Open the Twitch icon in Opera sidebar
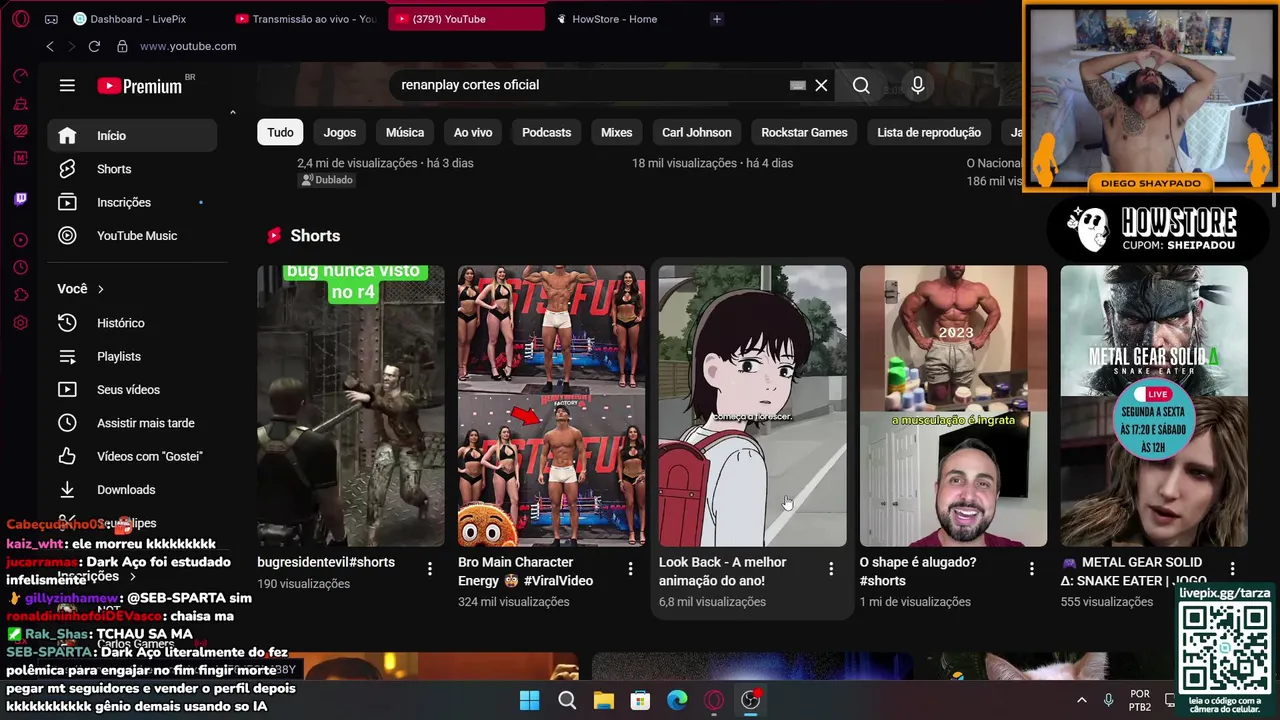This screenshot has height=720, width=1280. tap(20, 199)
